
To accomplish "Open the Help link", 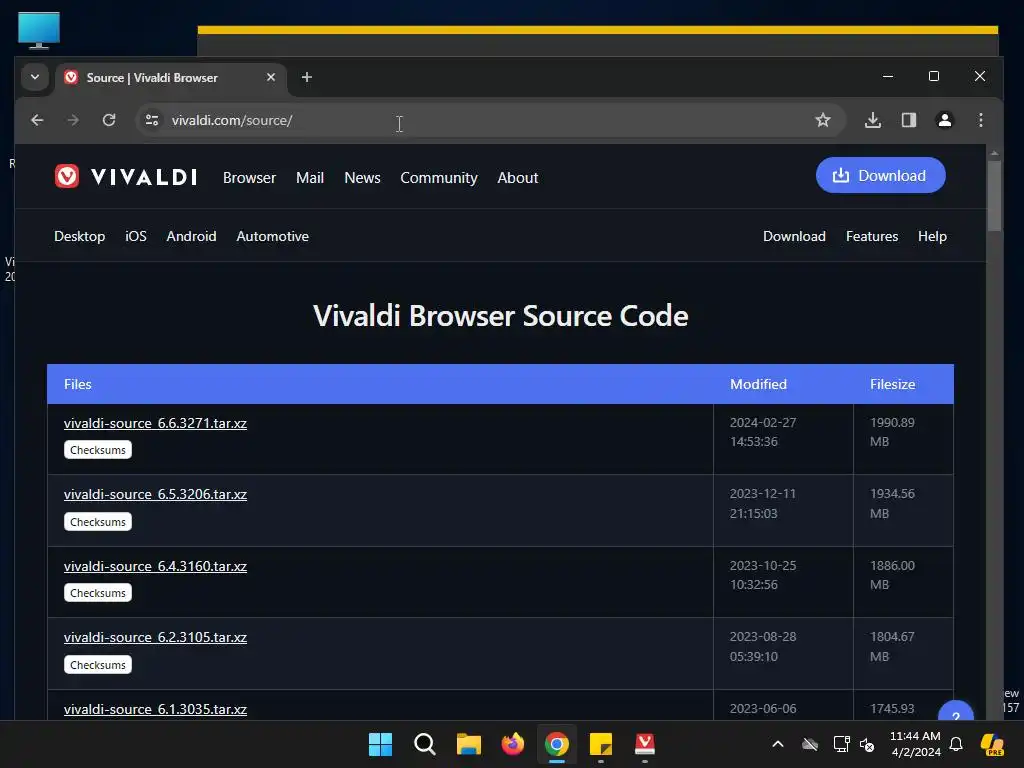I will (932, 236).
